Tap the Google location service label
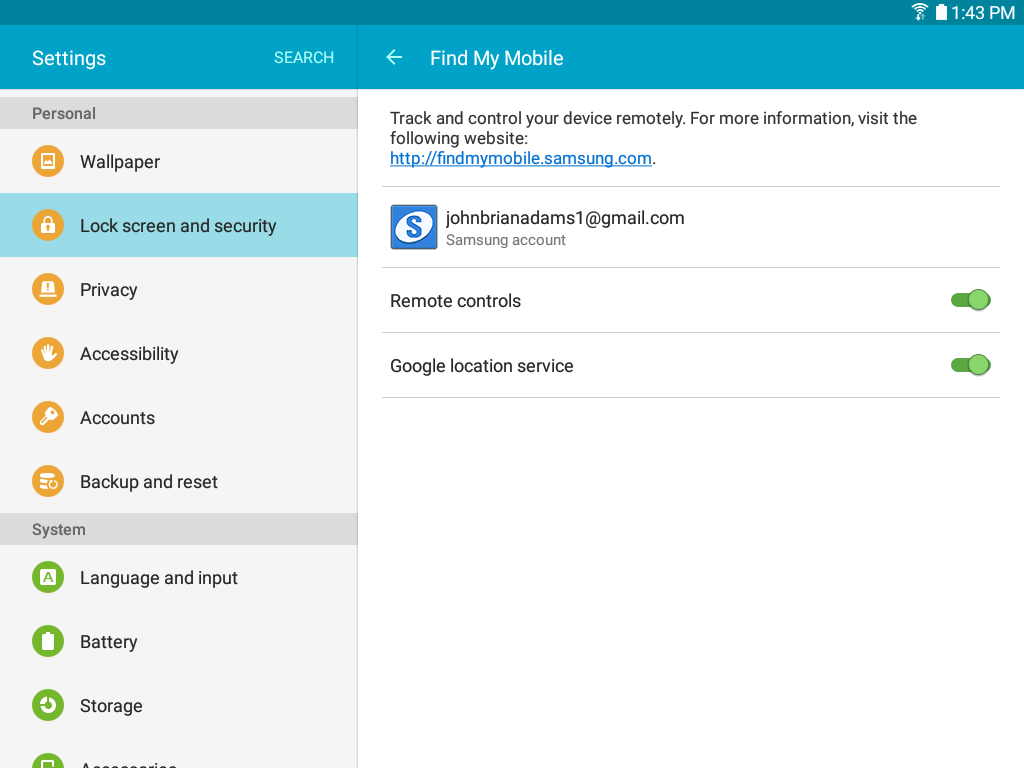 point(481,366)
